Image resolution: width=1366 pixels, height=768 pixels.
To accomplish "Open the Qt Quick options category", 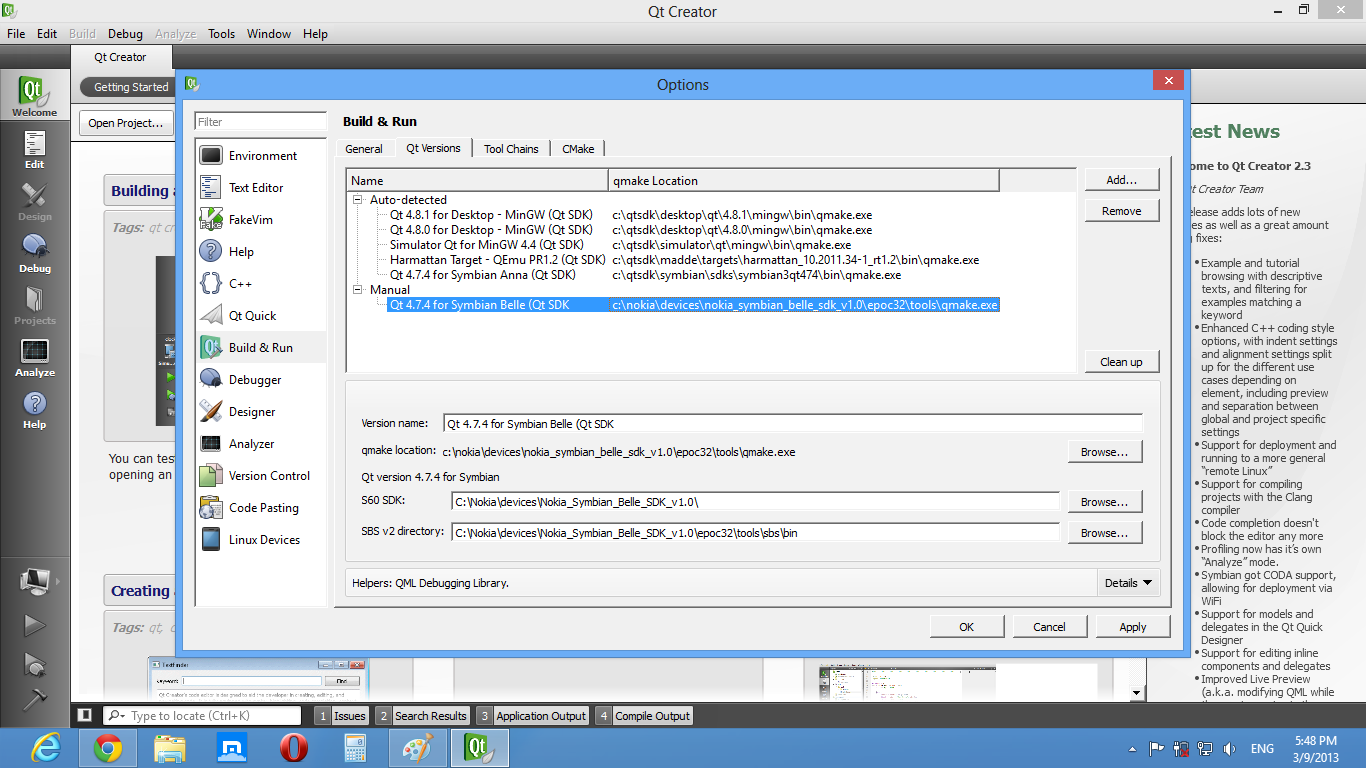I will click(x=252, y=316).
